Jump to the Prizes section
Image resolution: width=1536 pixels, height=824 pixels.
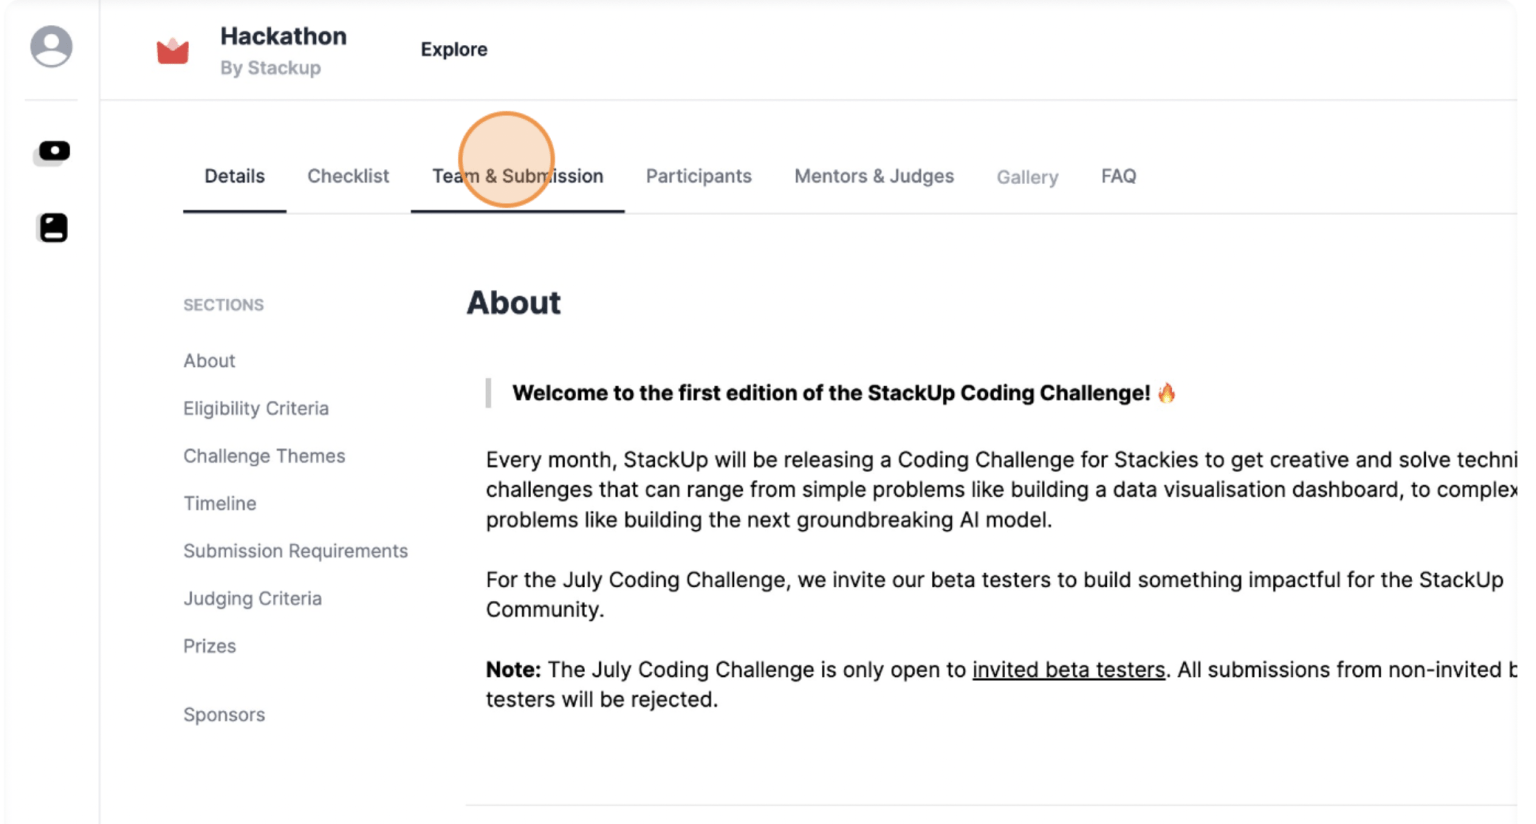[209, 647]
